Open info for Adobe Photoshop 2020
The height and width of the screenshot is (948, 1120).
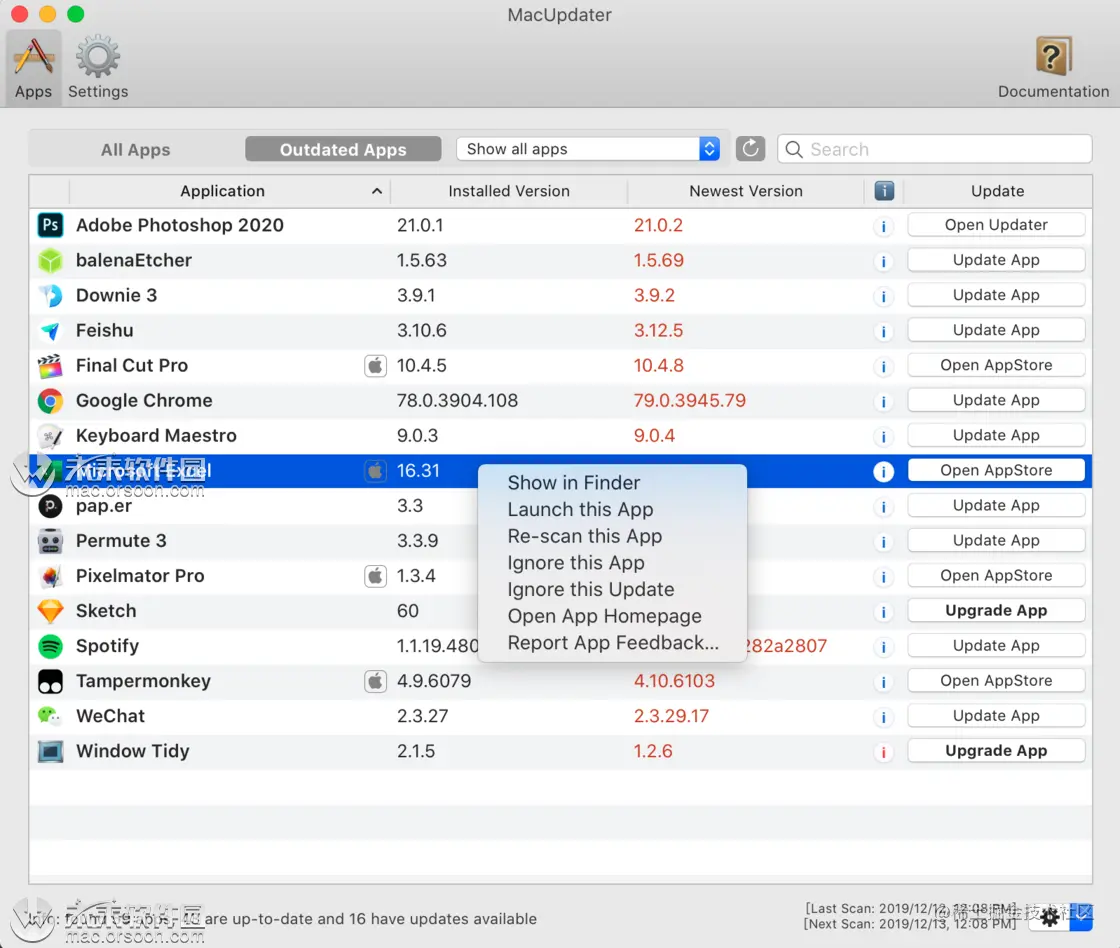884,226
